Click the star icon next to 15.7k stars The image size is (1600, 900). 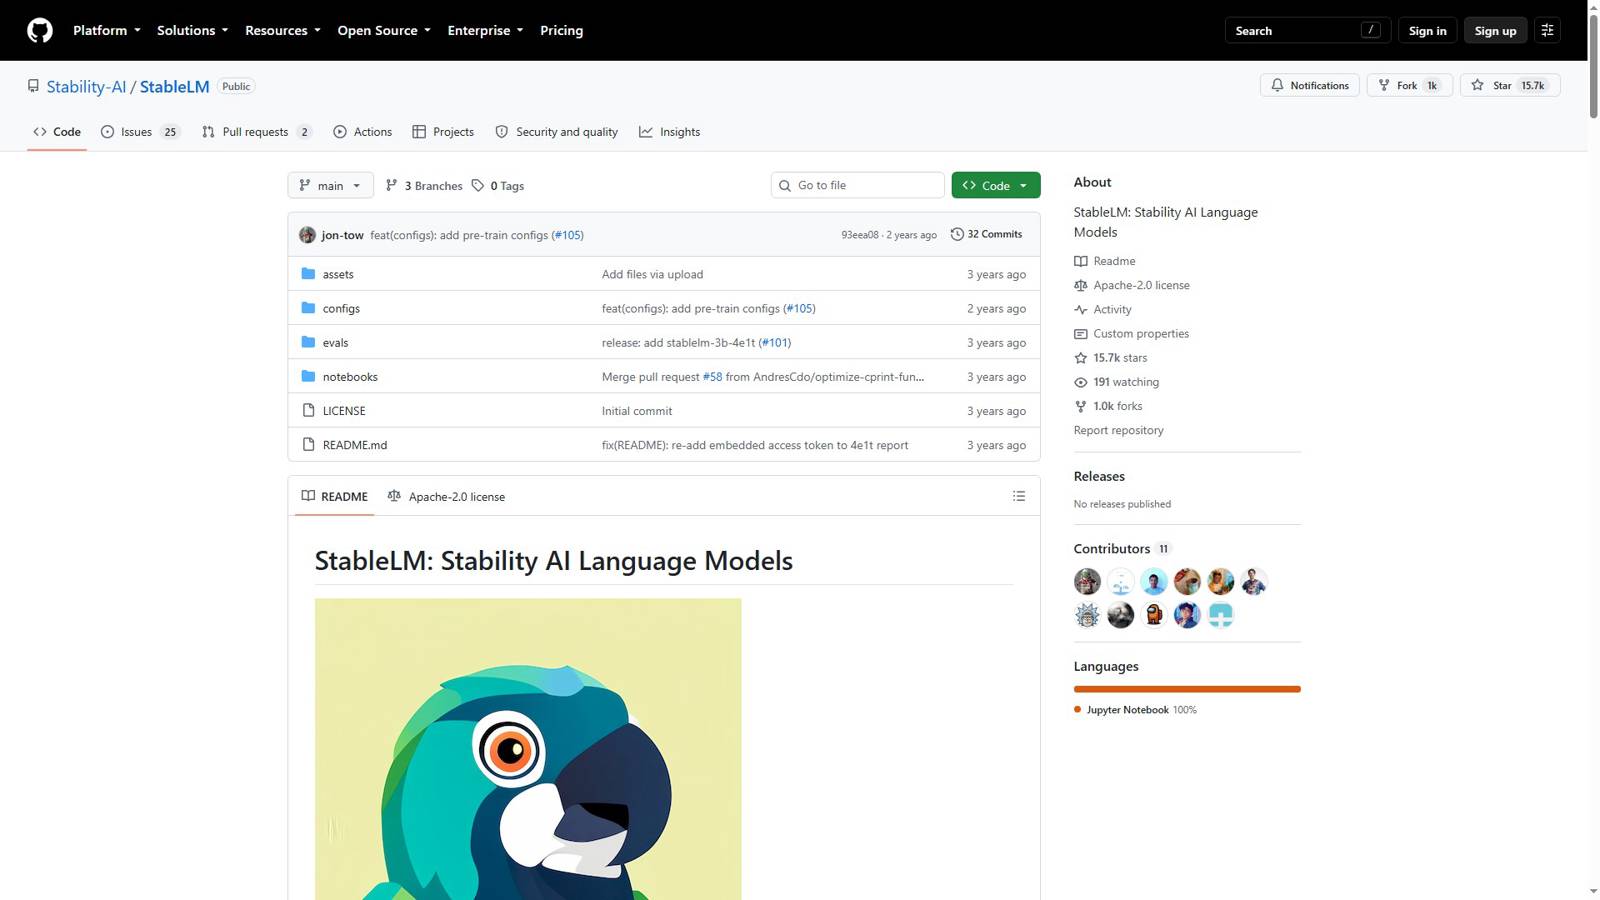1080,358
